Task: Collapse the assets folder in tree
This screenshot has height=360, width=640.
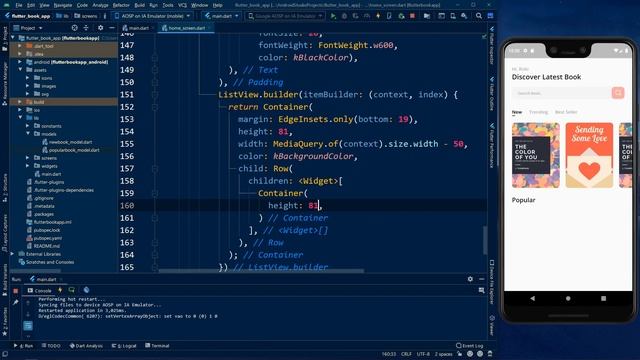Action: (20, 70)
